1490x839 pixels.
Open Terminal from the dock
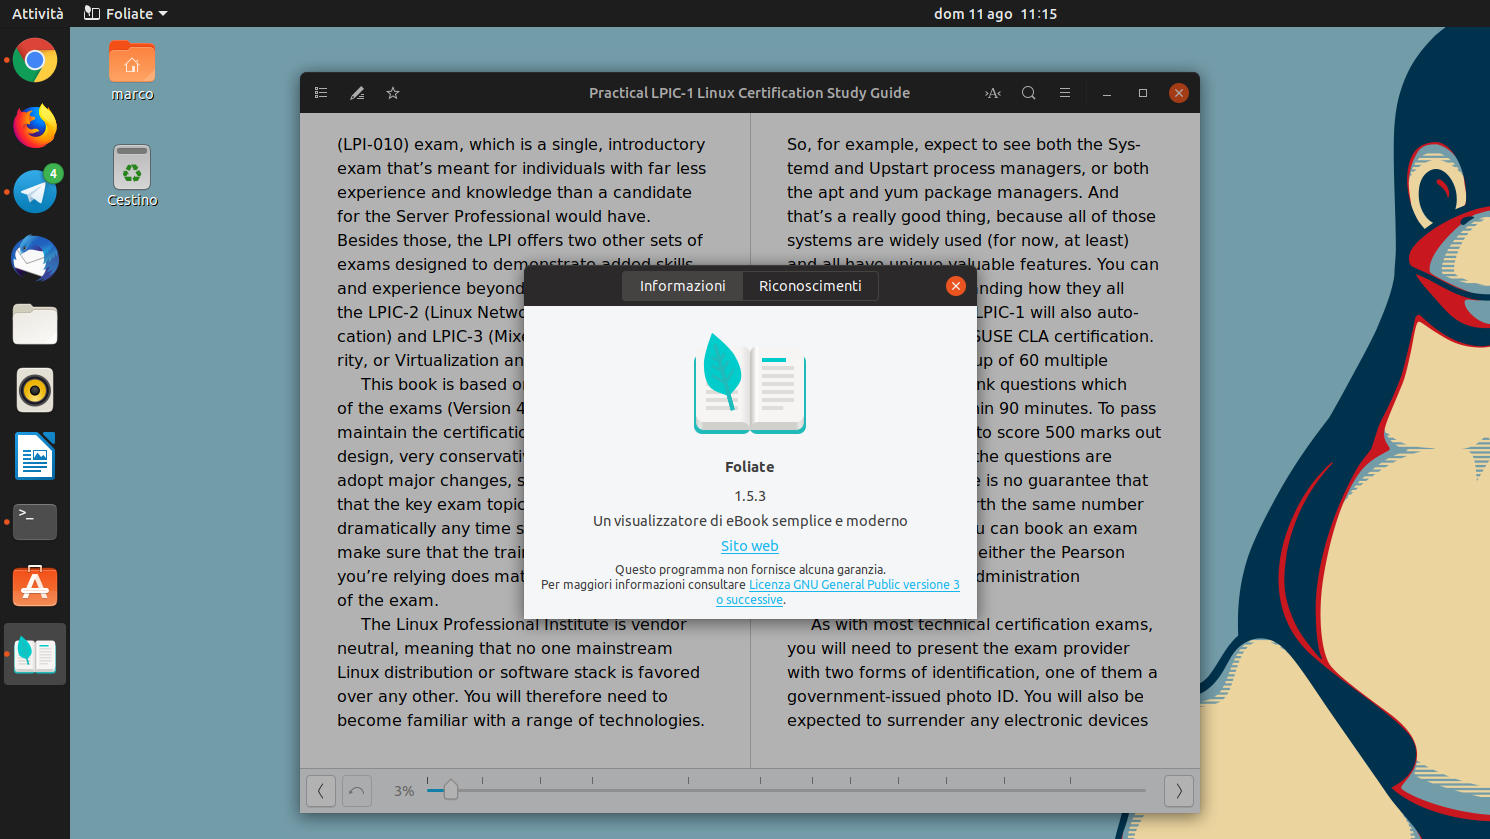pos(35,522)
